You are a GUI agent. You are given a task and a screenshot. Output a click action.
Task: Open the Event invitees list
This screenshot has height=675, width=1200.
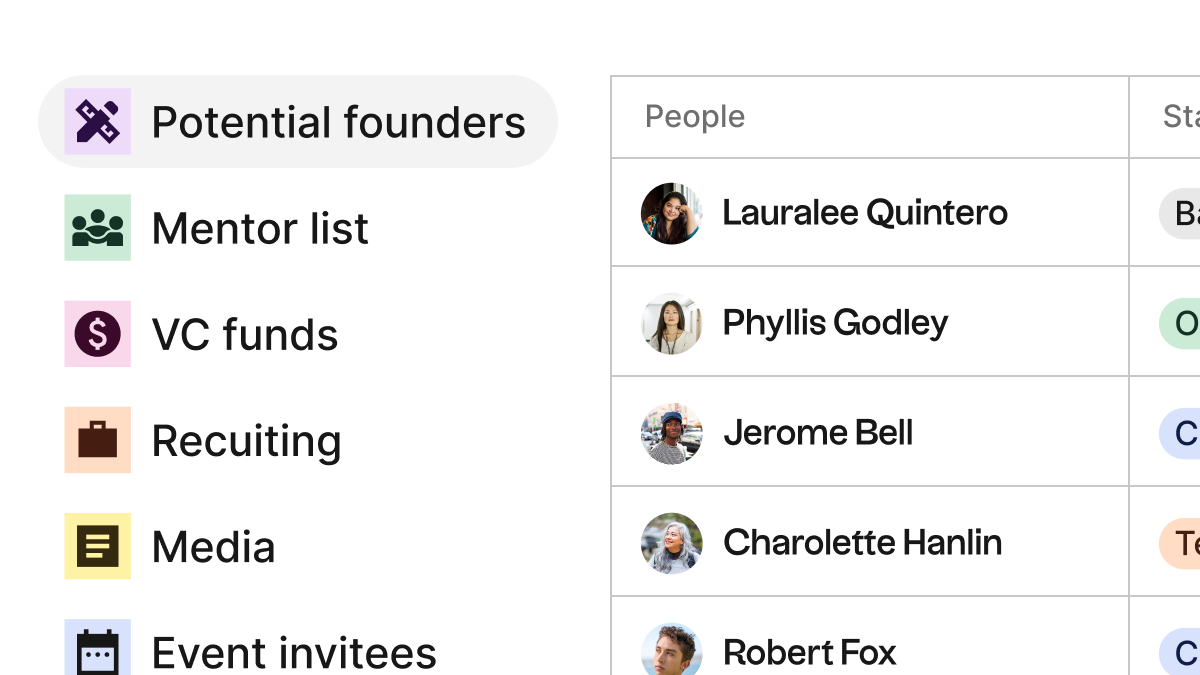[x=294, y=653]
